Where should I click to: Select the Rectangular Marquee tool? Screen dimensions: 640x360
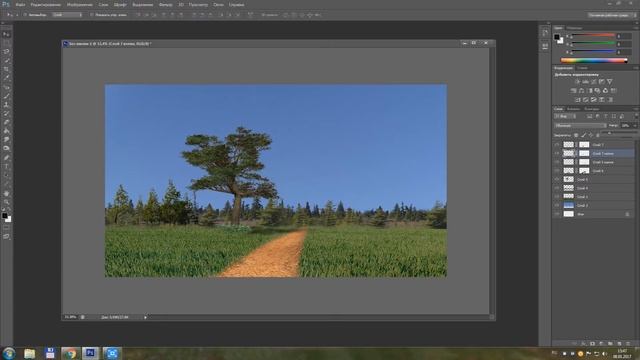tap(7, 43)
